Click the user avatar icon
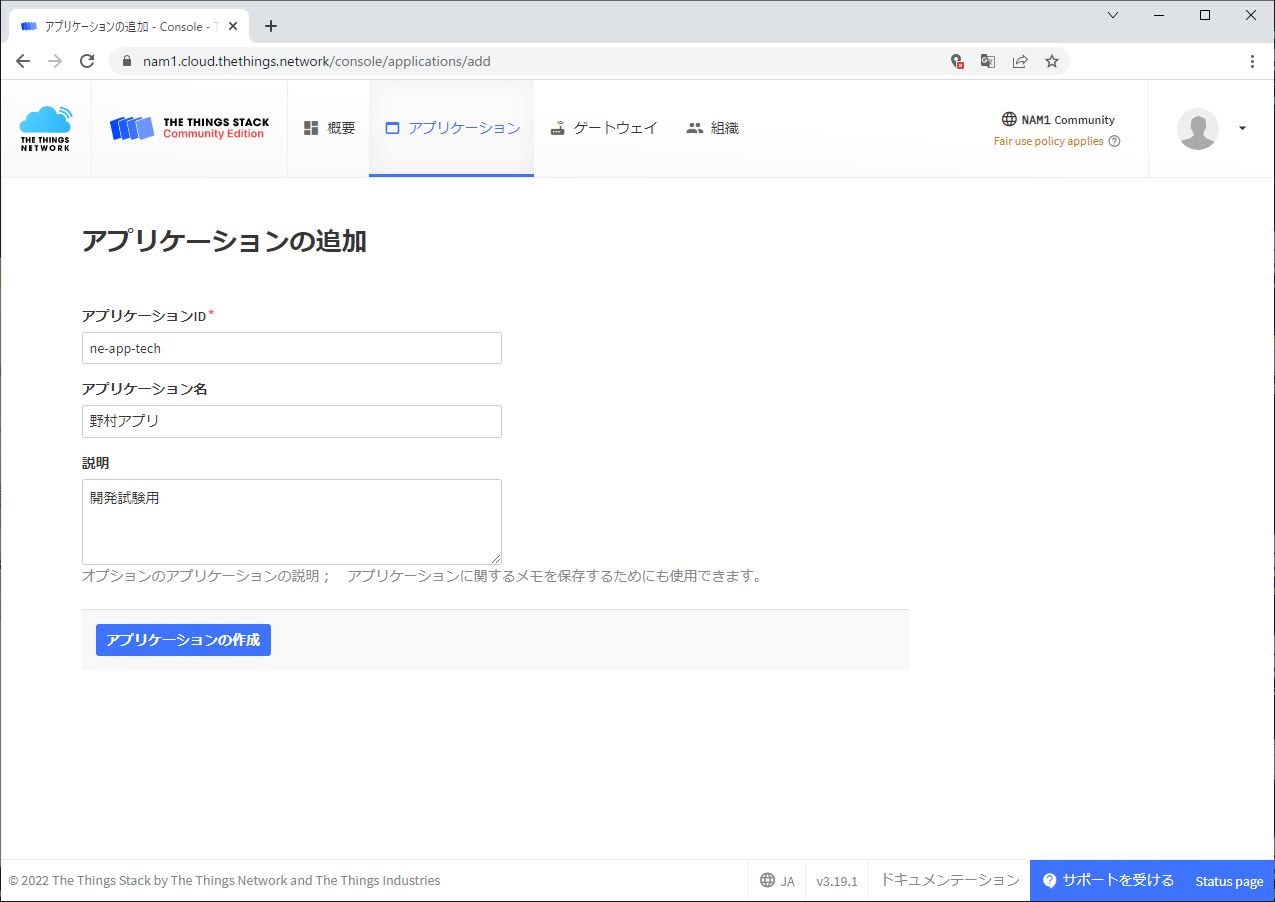The height and width of the screenshot is (902, 1275). click(1197, 128)
